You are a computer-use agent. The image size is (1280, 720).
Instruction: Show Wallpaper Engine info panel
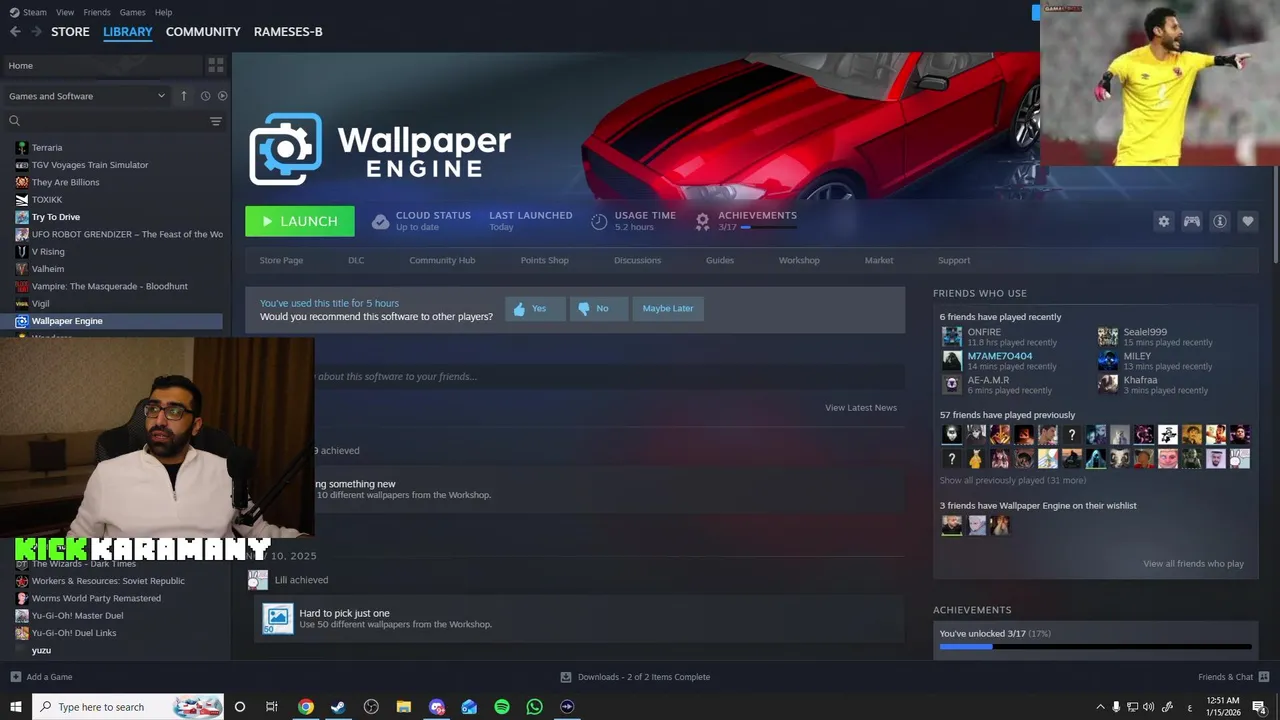pos(1220,221)
